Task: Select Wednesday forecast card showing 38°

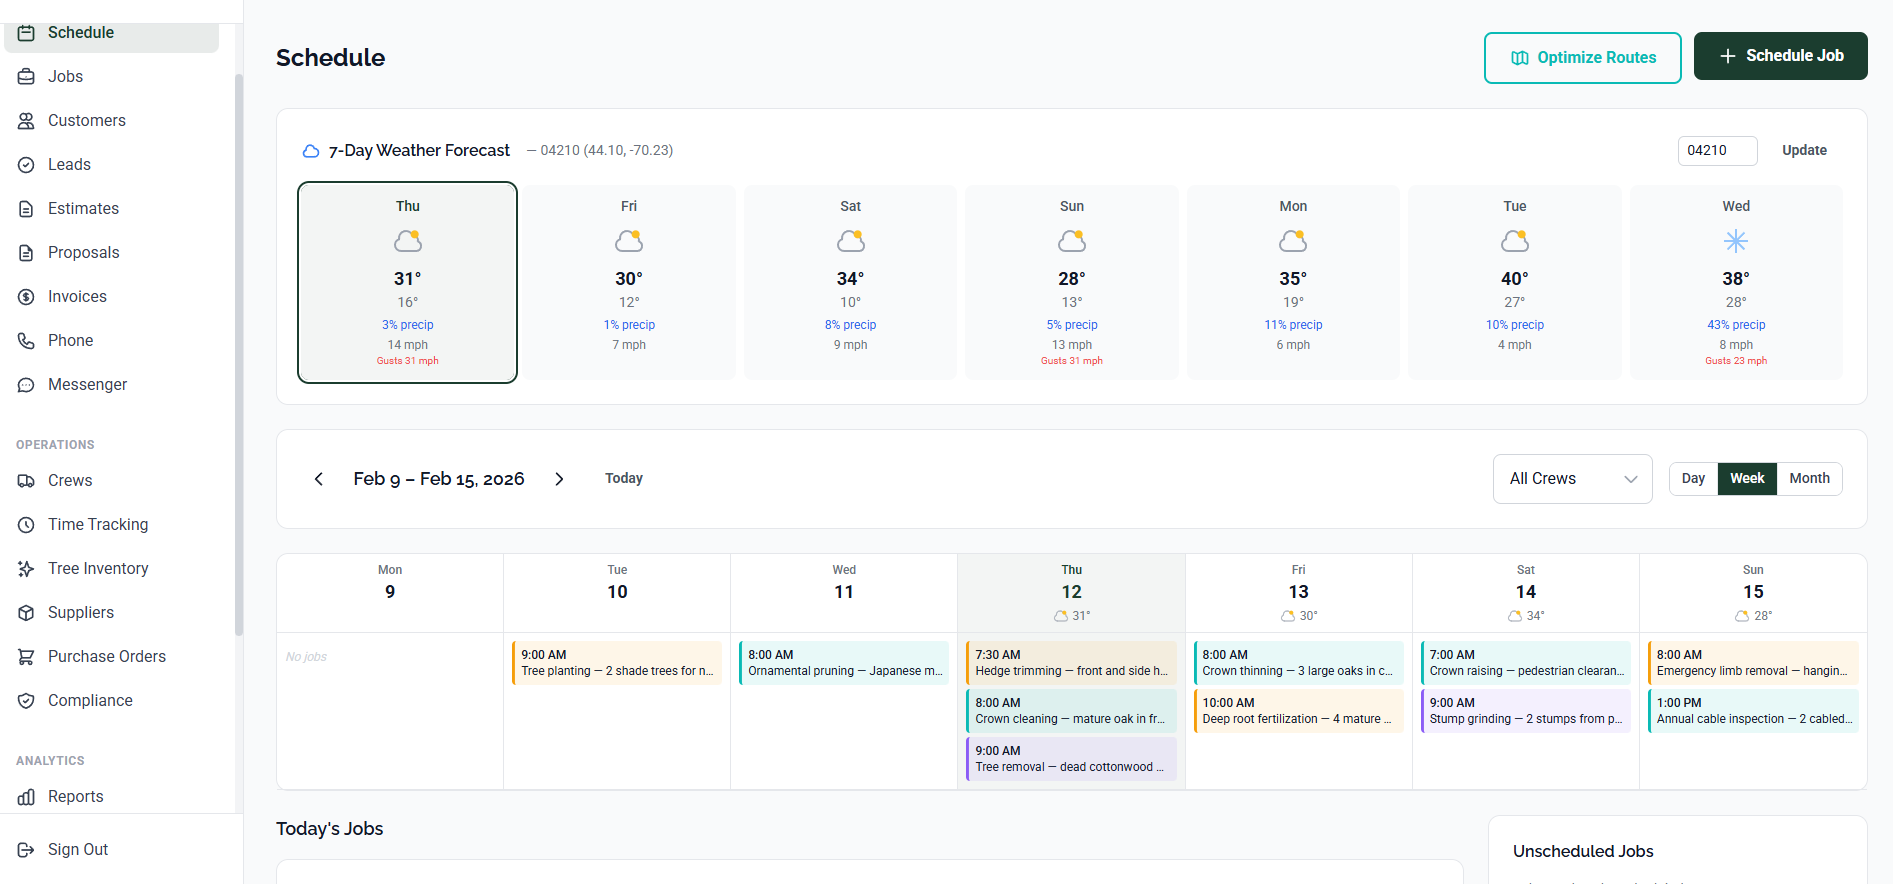Action: 1736,282
